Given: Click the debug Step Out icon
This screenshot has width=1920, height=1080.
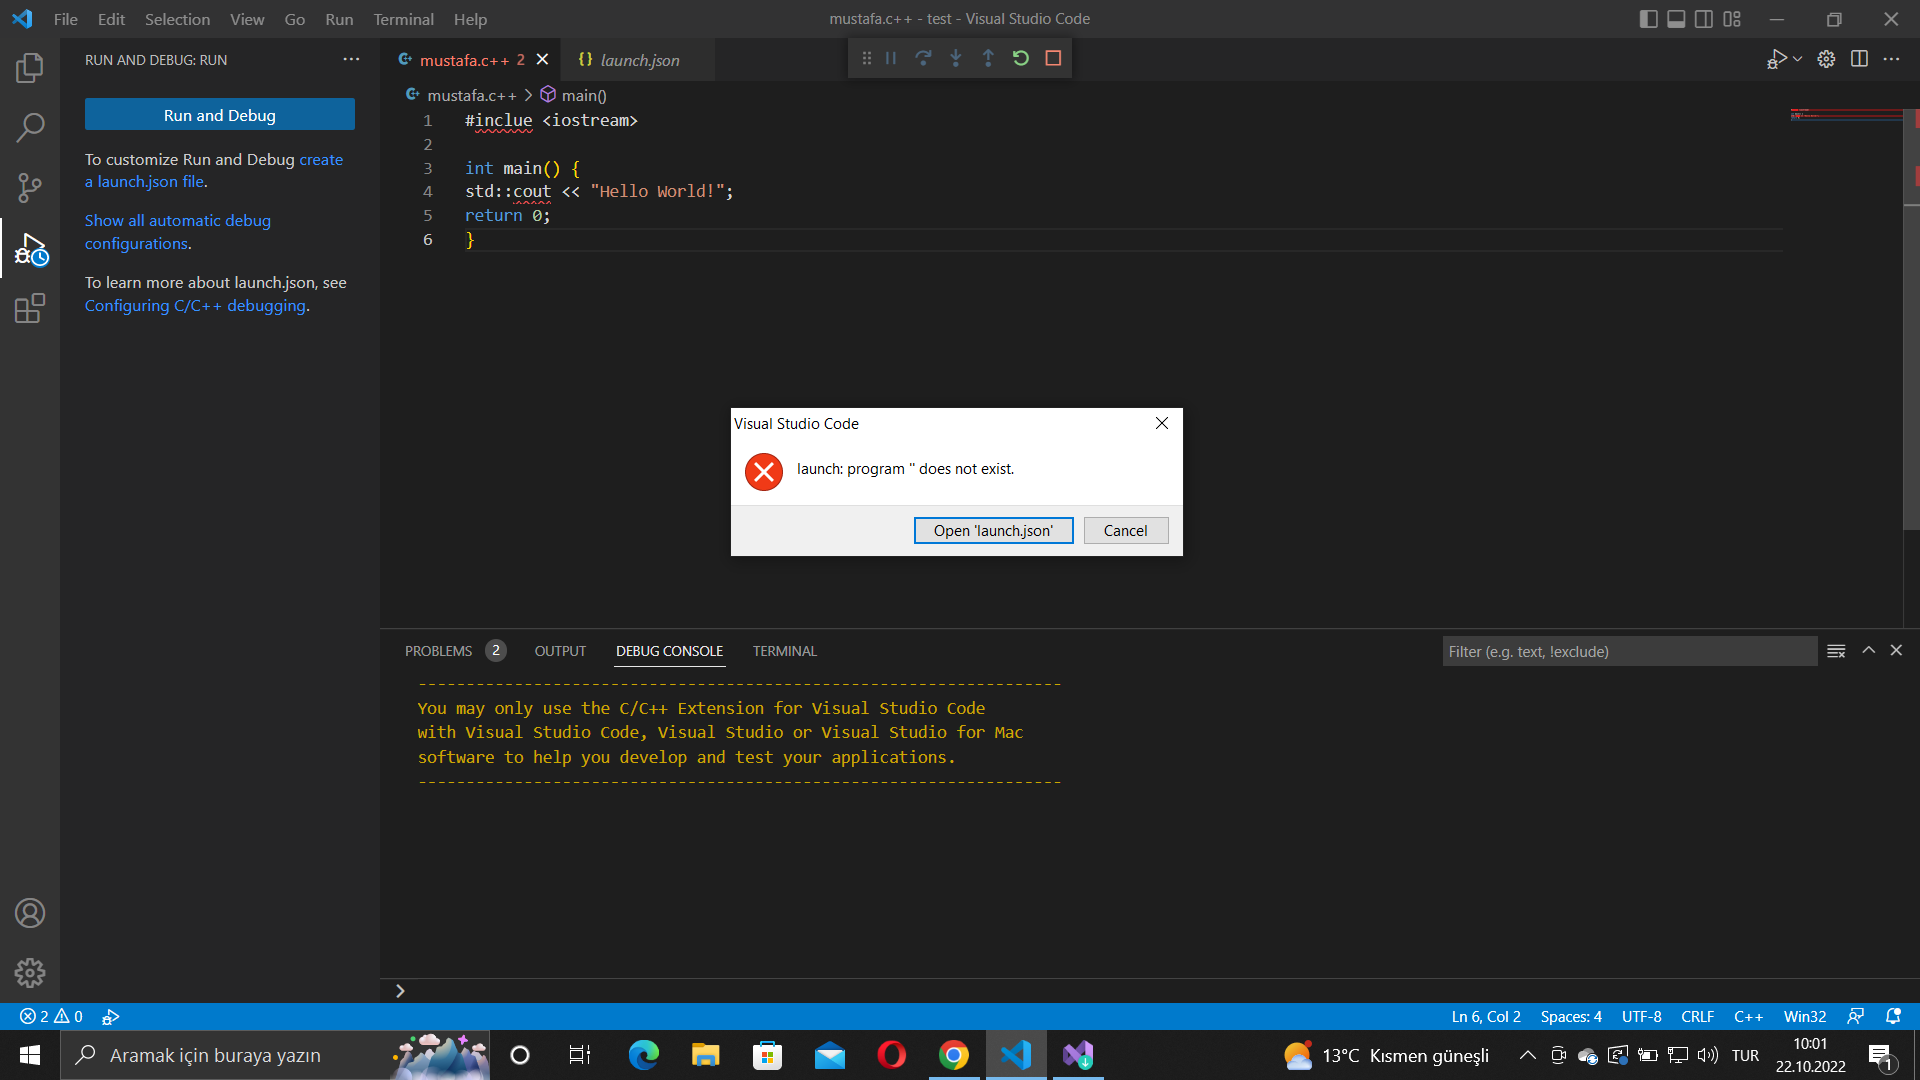Looking at the screenshot, I should pyautogui.click(x=988, y=58).
